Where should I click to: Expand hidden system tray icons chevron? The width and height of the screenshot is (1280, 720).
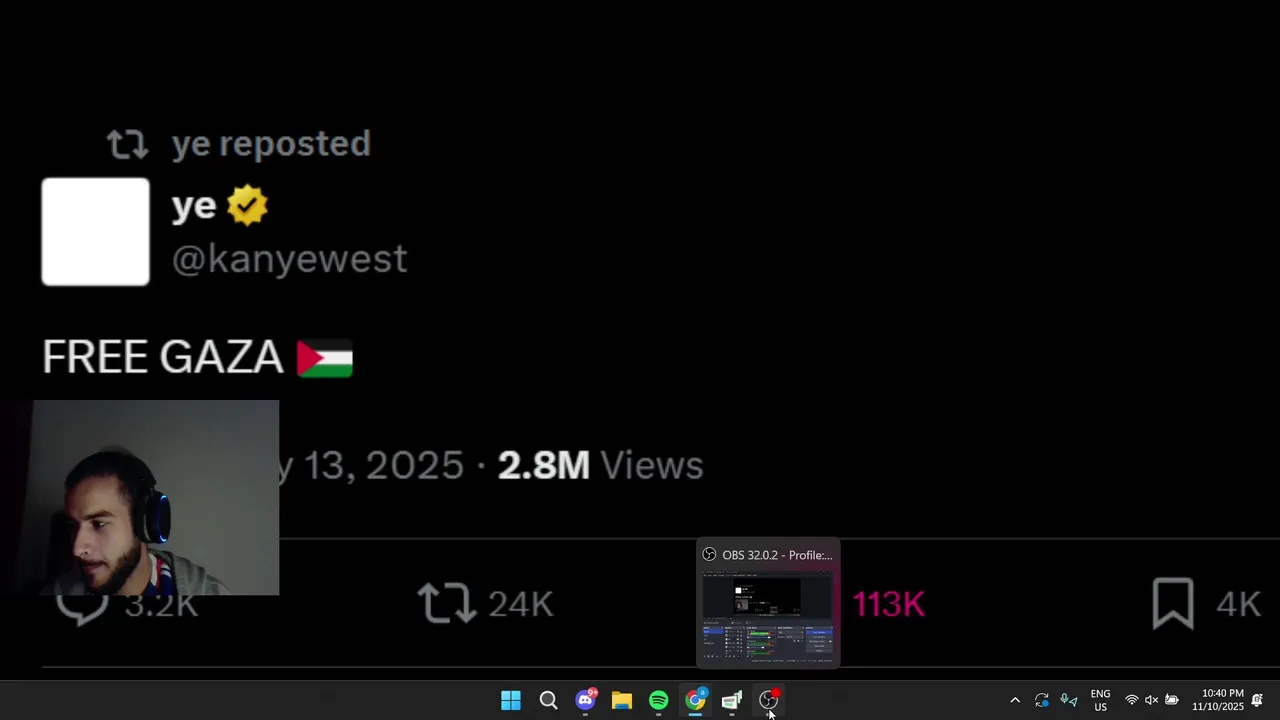(x=1015, y=700)
